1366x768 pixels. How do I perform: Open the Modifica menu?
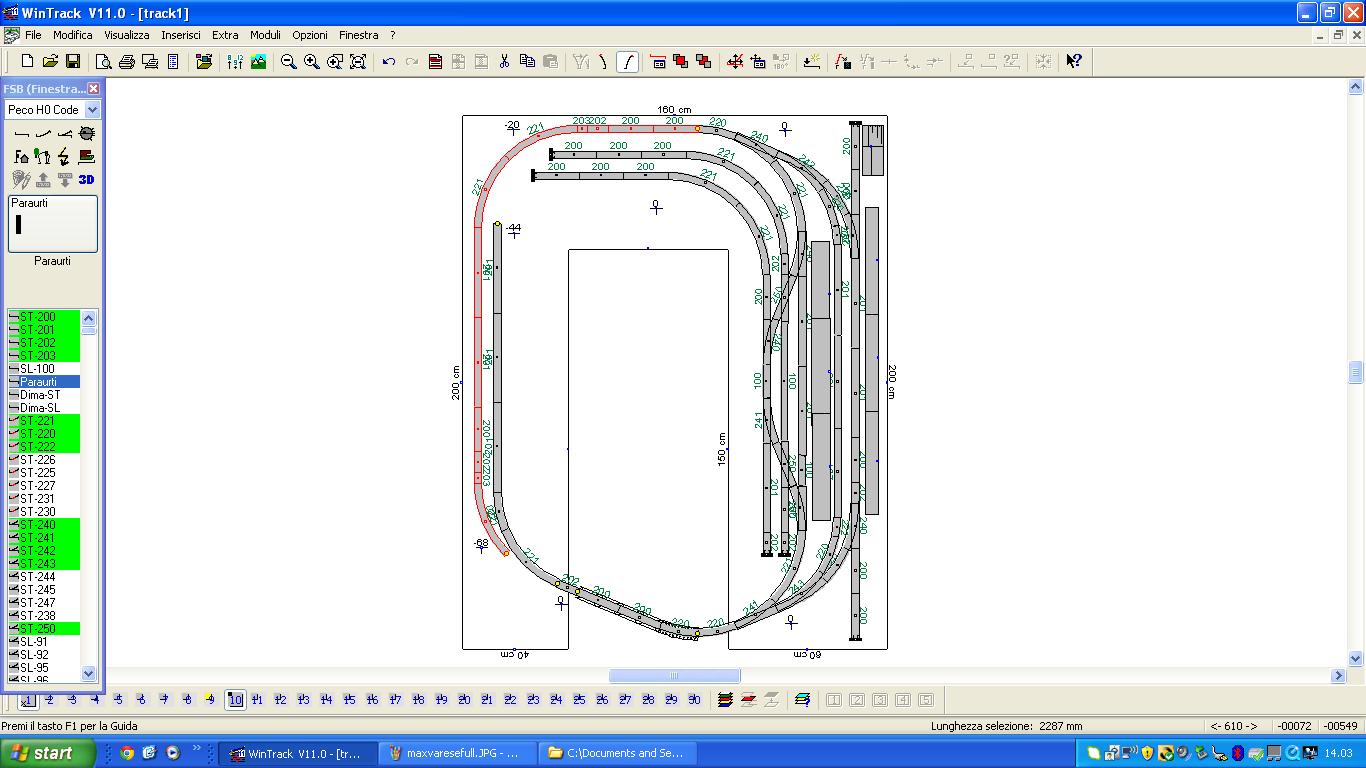point(73,35)
